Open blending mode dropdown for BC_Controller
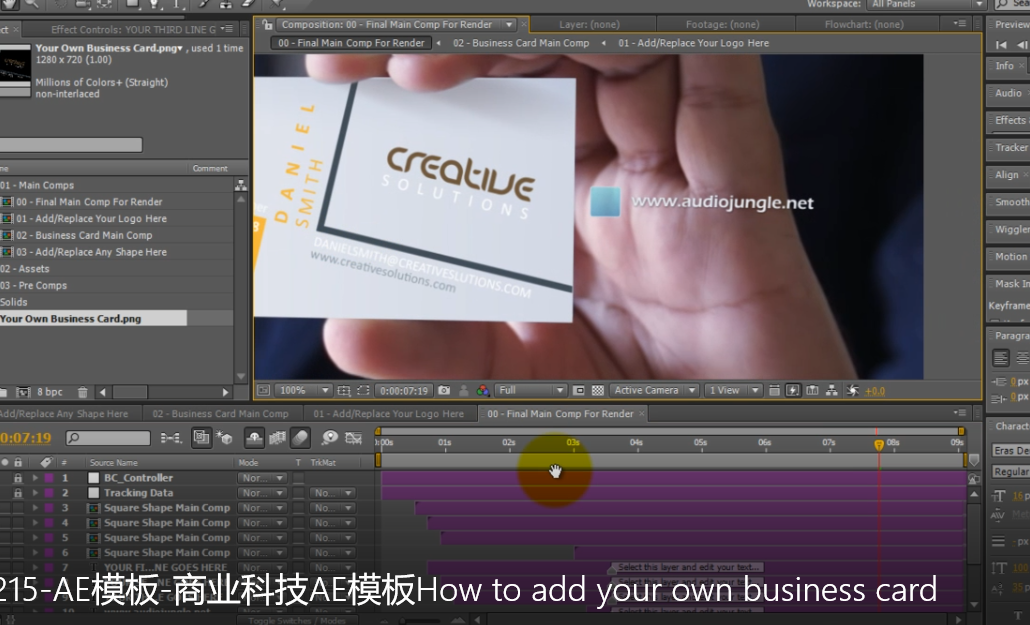This screenshot has width=1030, height=625. point(262,478)
